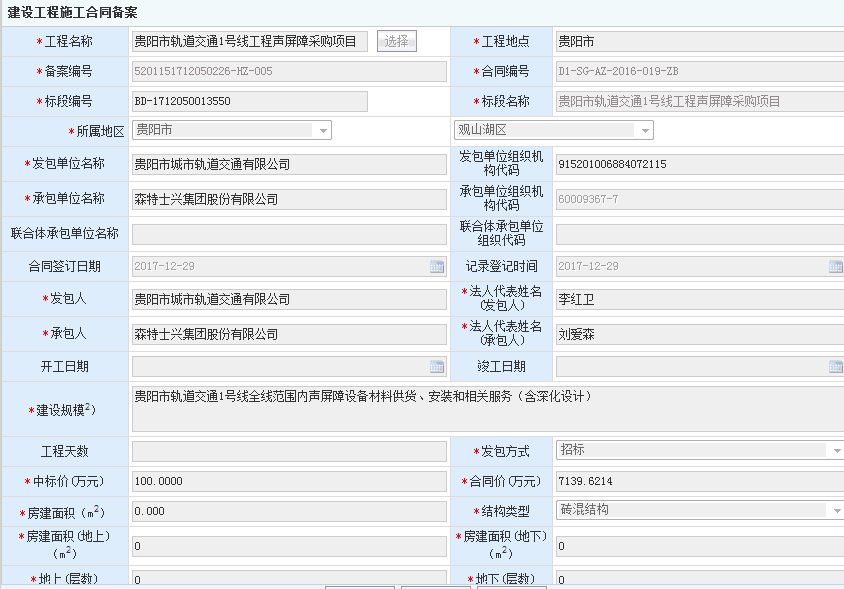This screenshot has height=589, width=844.
Task: Click the 工程名称 input field
Action: 250,41
